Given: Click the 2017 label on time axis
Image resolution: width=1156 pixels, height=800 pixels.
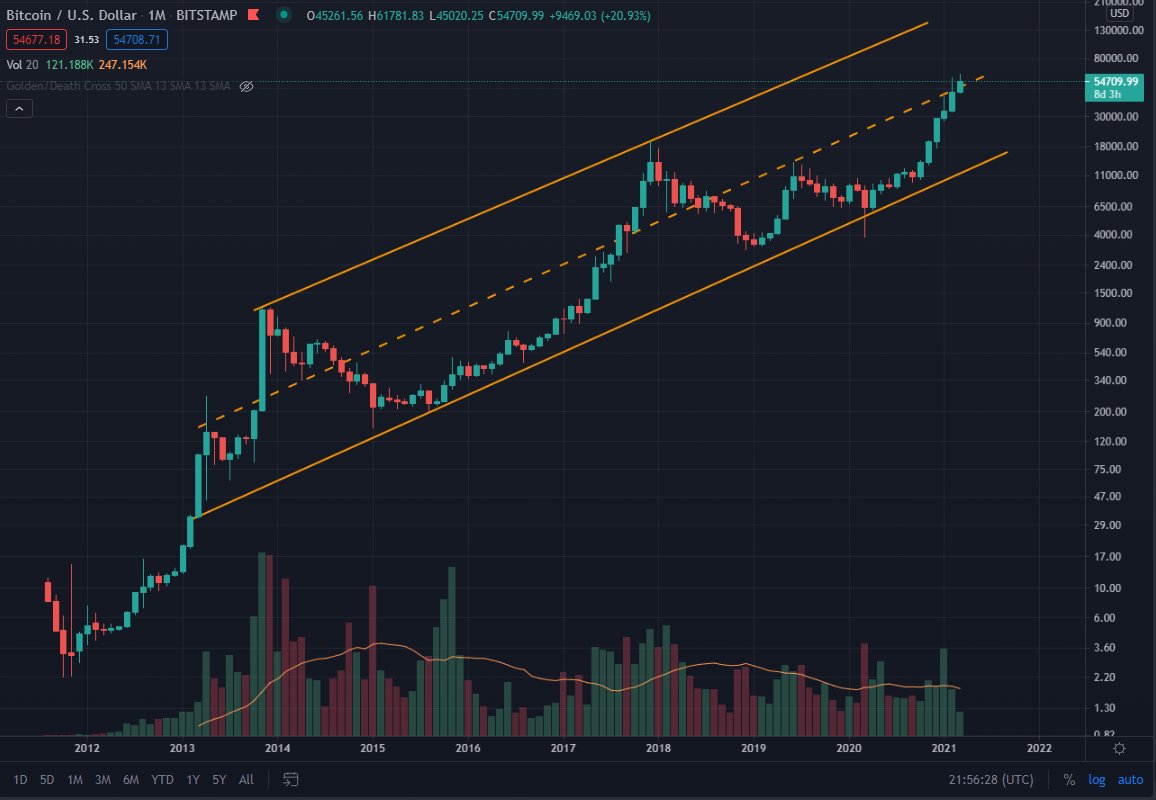Looking at the screenshot, I should pyautogui.click(x=563, y=748).
